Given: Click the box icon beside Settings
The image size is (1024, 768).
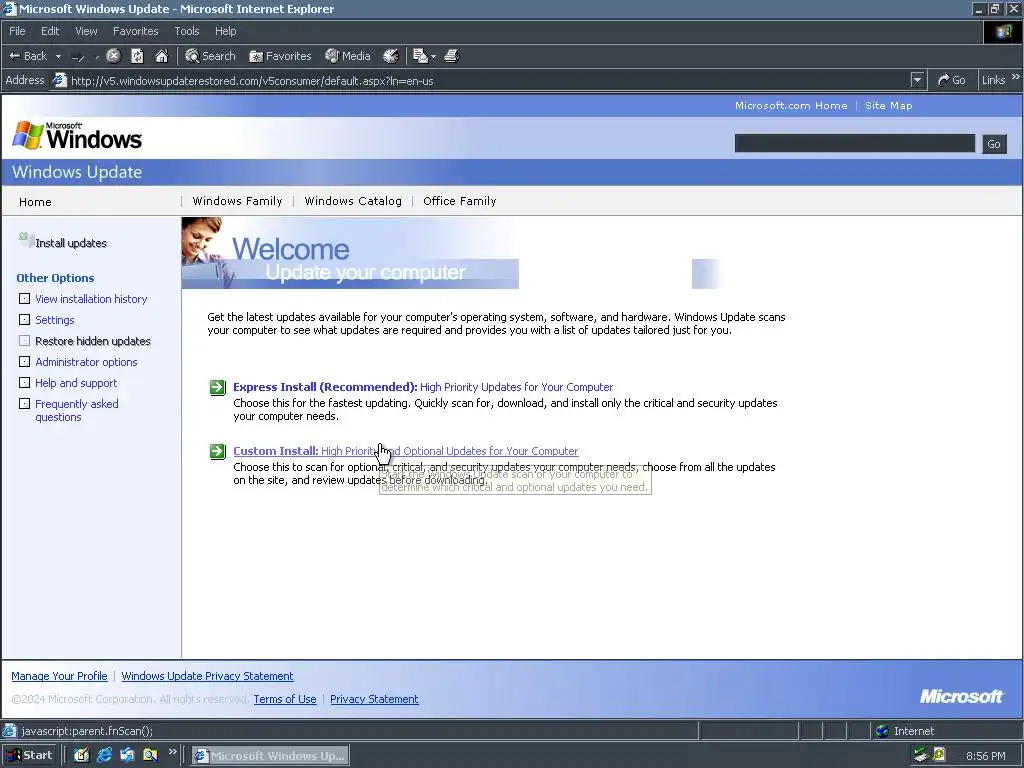Looking at the screenshot, I should [x=25, y=320].
